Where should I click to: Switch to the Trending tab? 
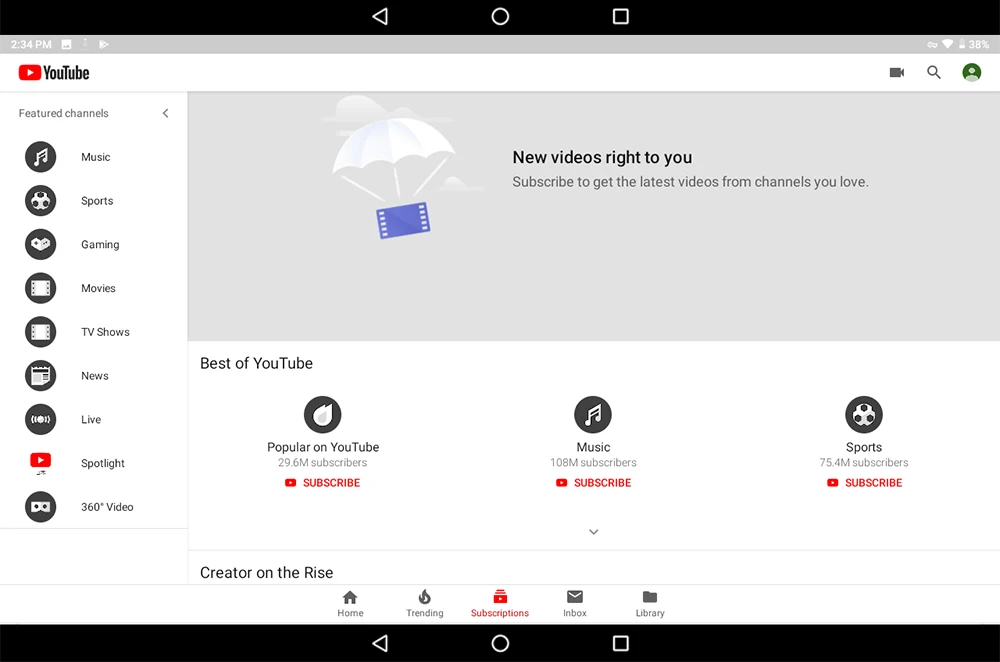tap(425, 603)
